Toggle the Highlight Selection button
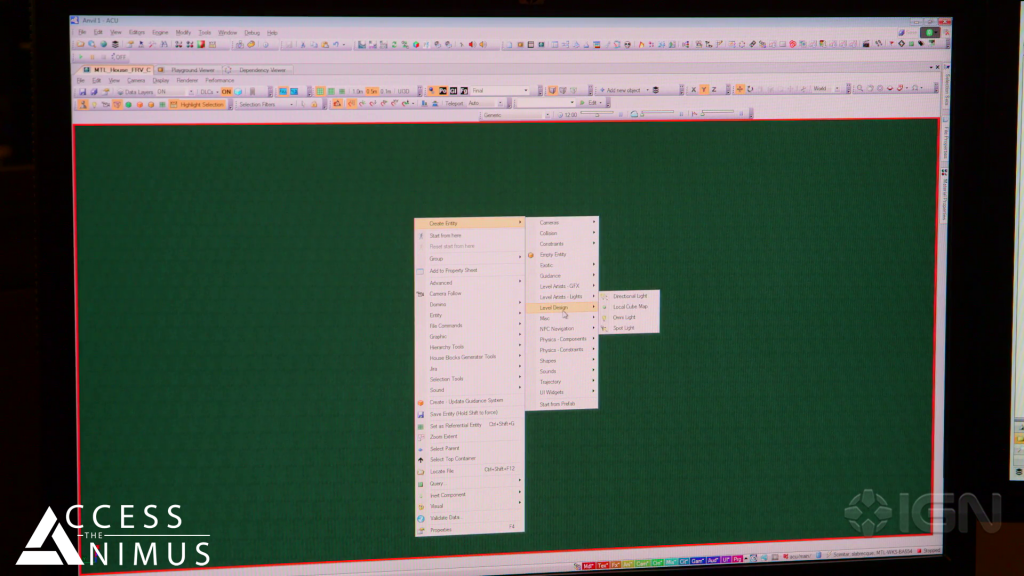 (201, 104)
